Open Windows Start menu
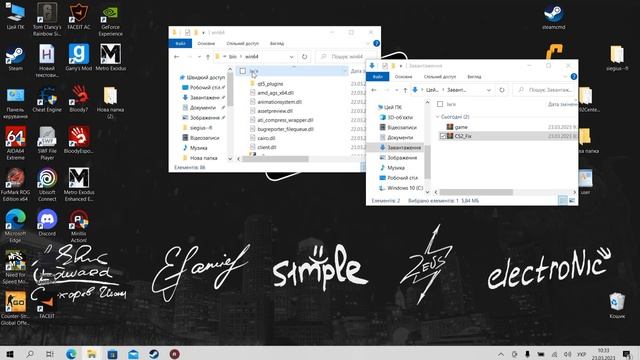The image size is (640, 360). coord(9,354)
